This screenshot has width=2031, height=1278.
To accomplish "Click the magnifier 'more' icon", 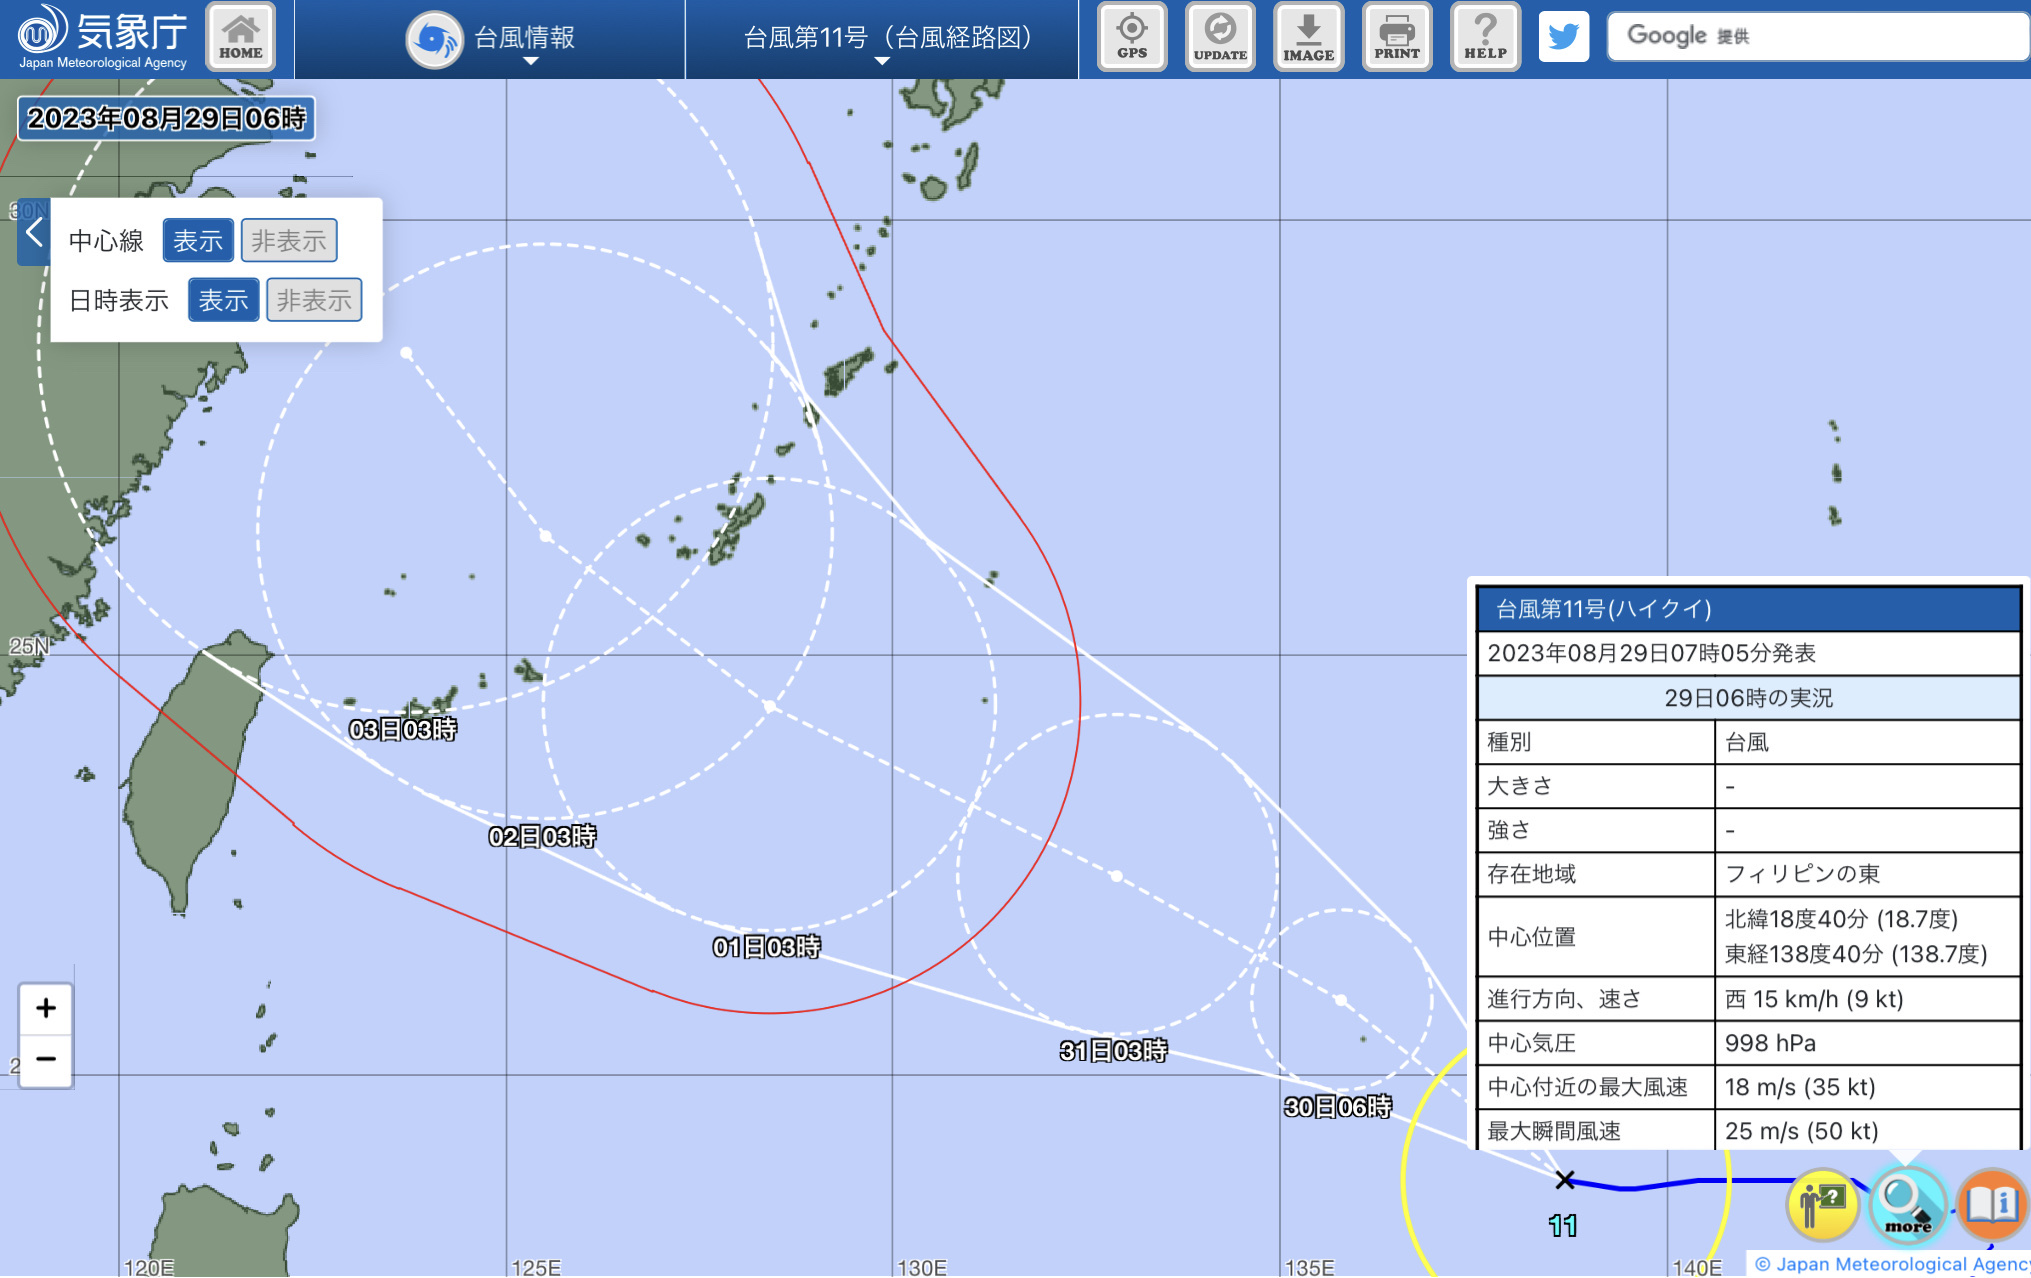I will point(1907,1203).
